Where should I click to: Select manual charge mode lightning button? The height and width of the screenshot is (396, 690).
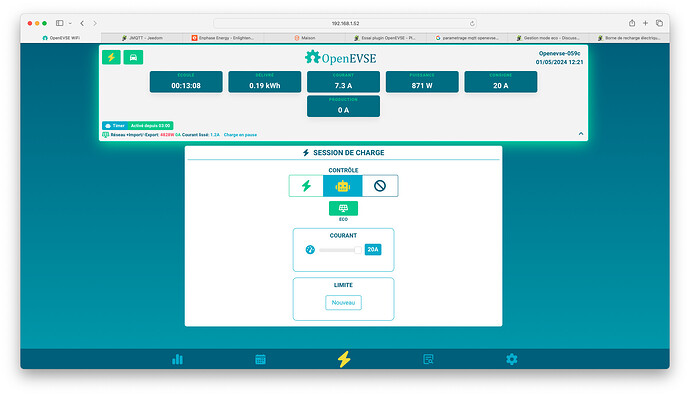[x=306, y=186]
